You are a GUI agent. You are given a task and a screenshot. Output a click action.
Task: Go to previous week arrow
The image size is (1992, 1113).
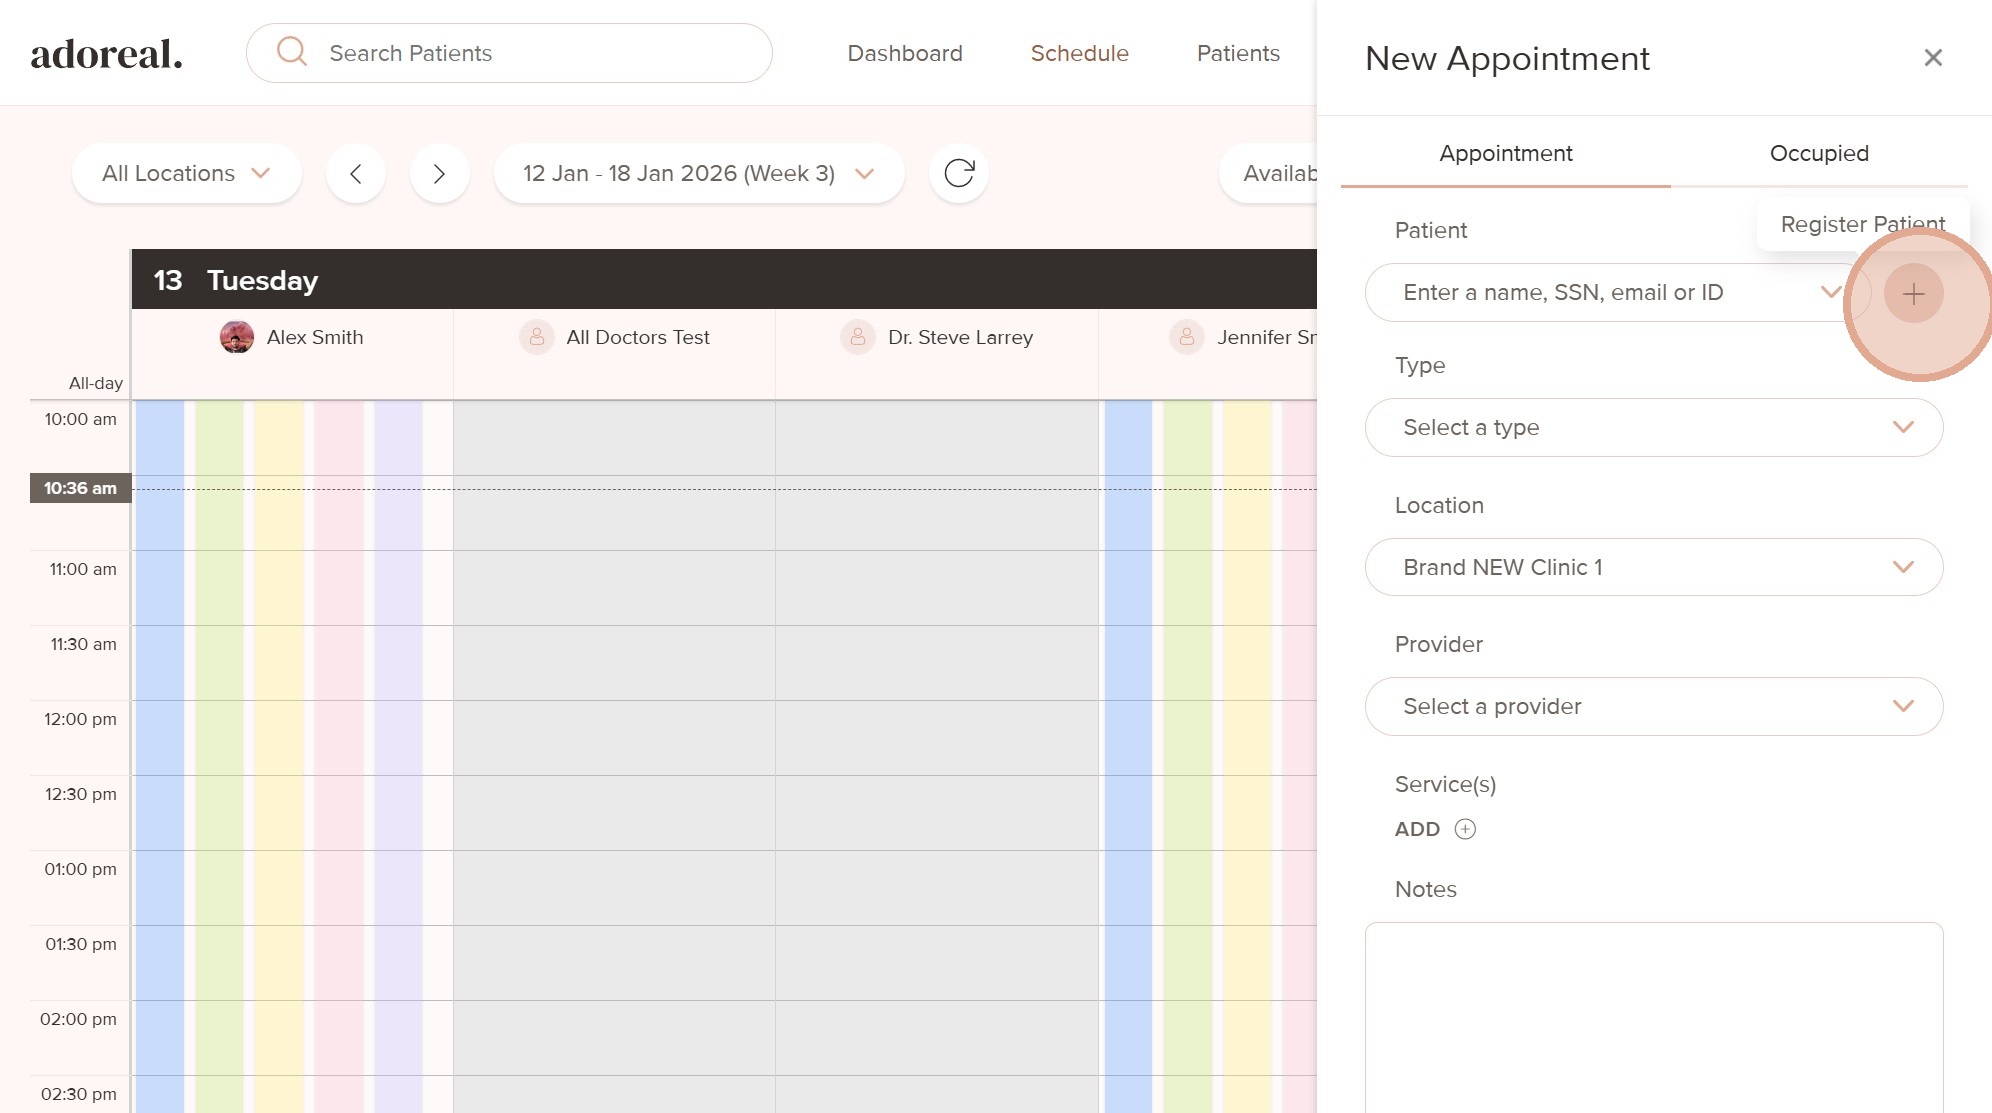click(x=355, y=173)
